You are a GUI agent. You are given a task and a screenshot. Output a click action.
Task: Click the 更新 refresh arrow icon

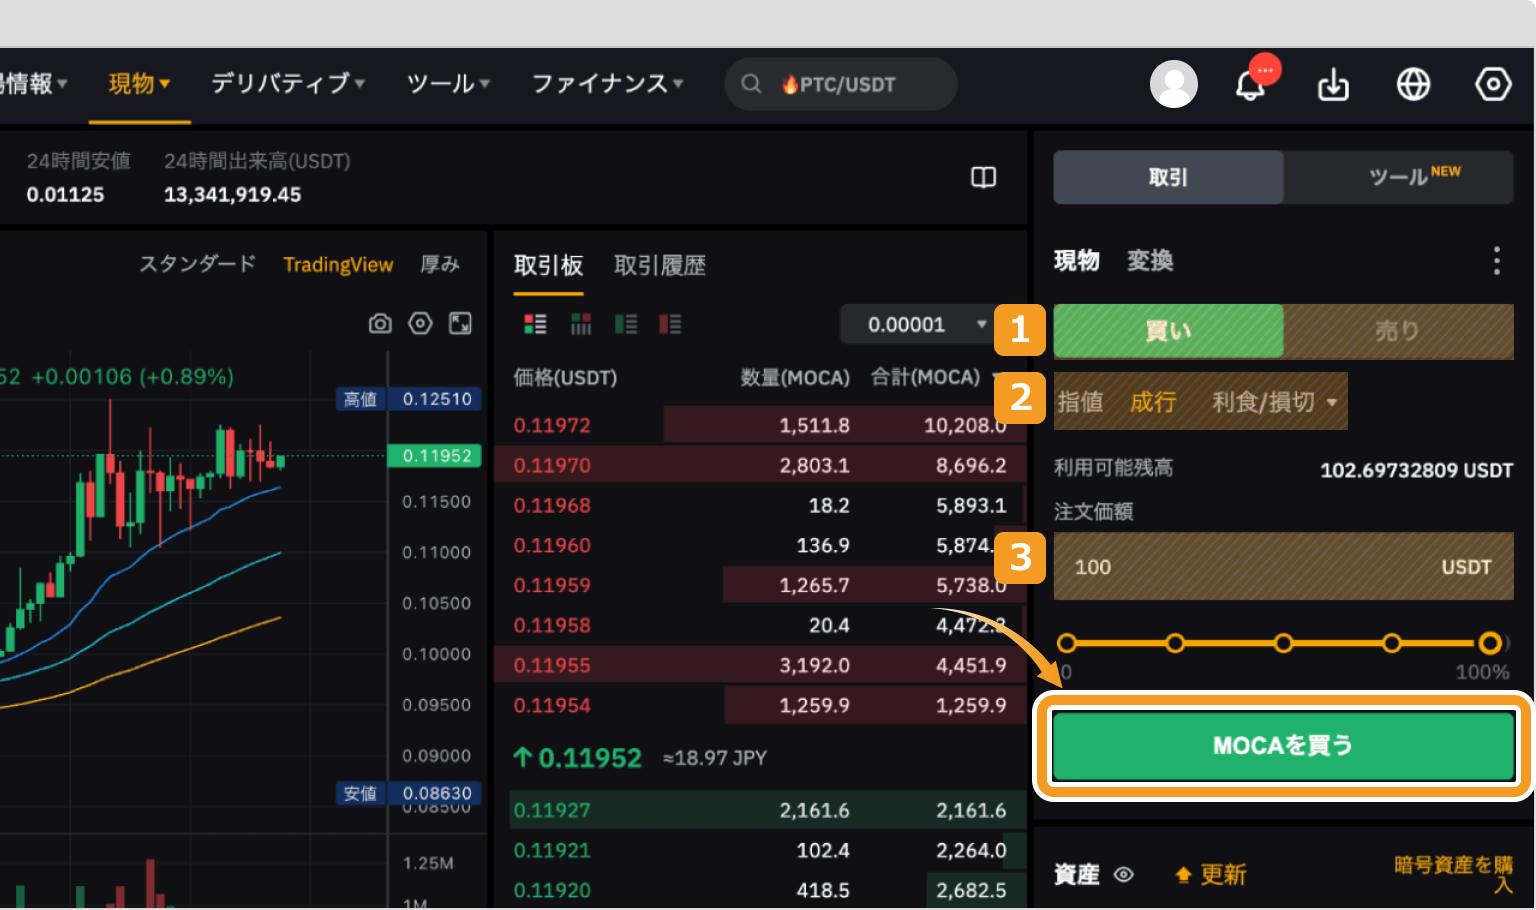tap(1184, 875)
